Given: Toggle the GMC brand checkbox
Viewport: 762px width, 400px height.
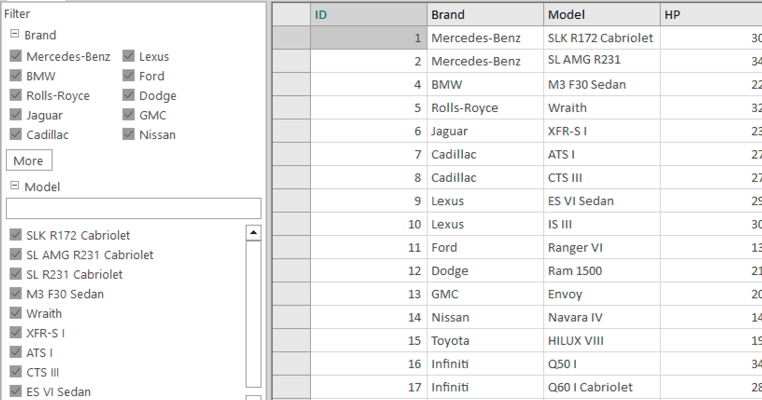Looking at the screenshot, I should click(129, 115).
